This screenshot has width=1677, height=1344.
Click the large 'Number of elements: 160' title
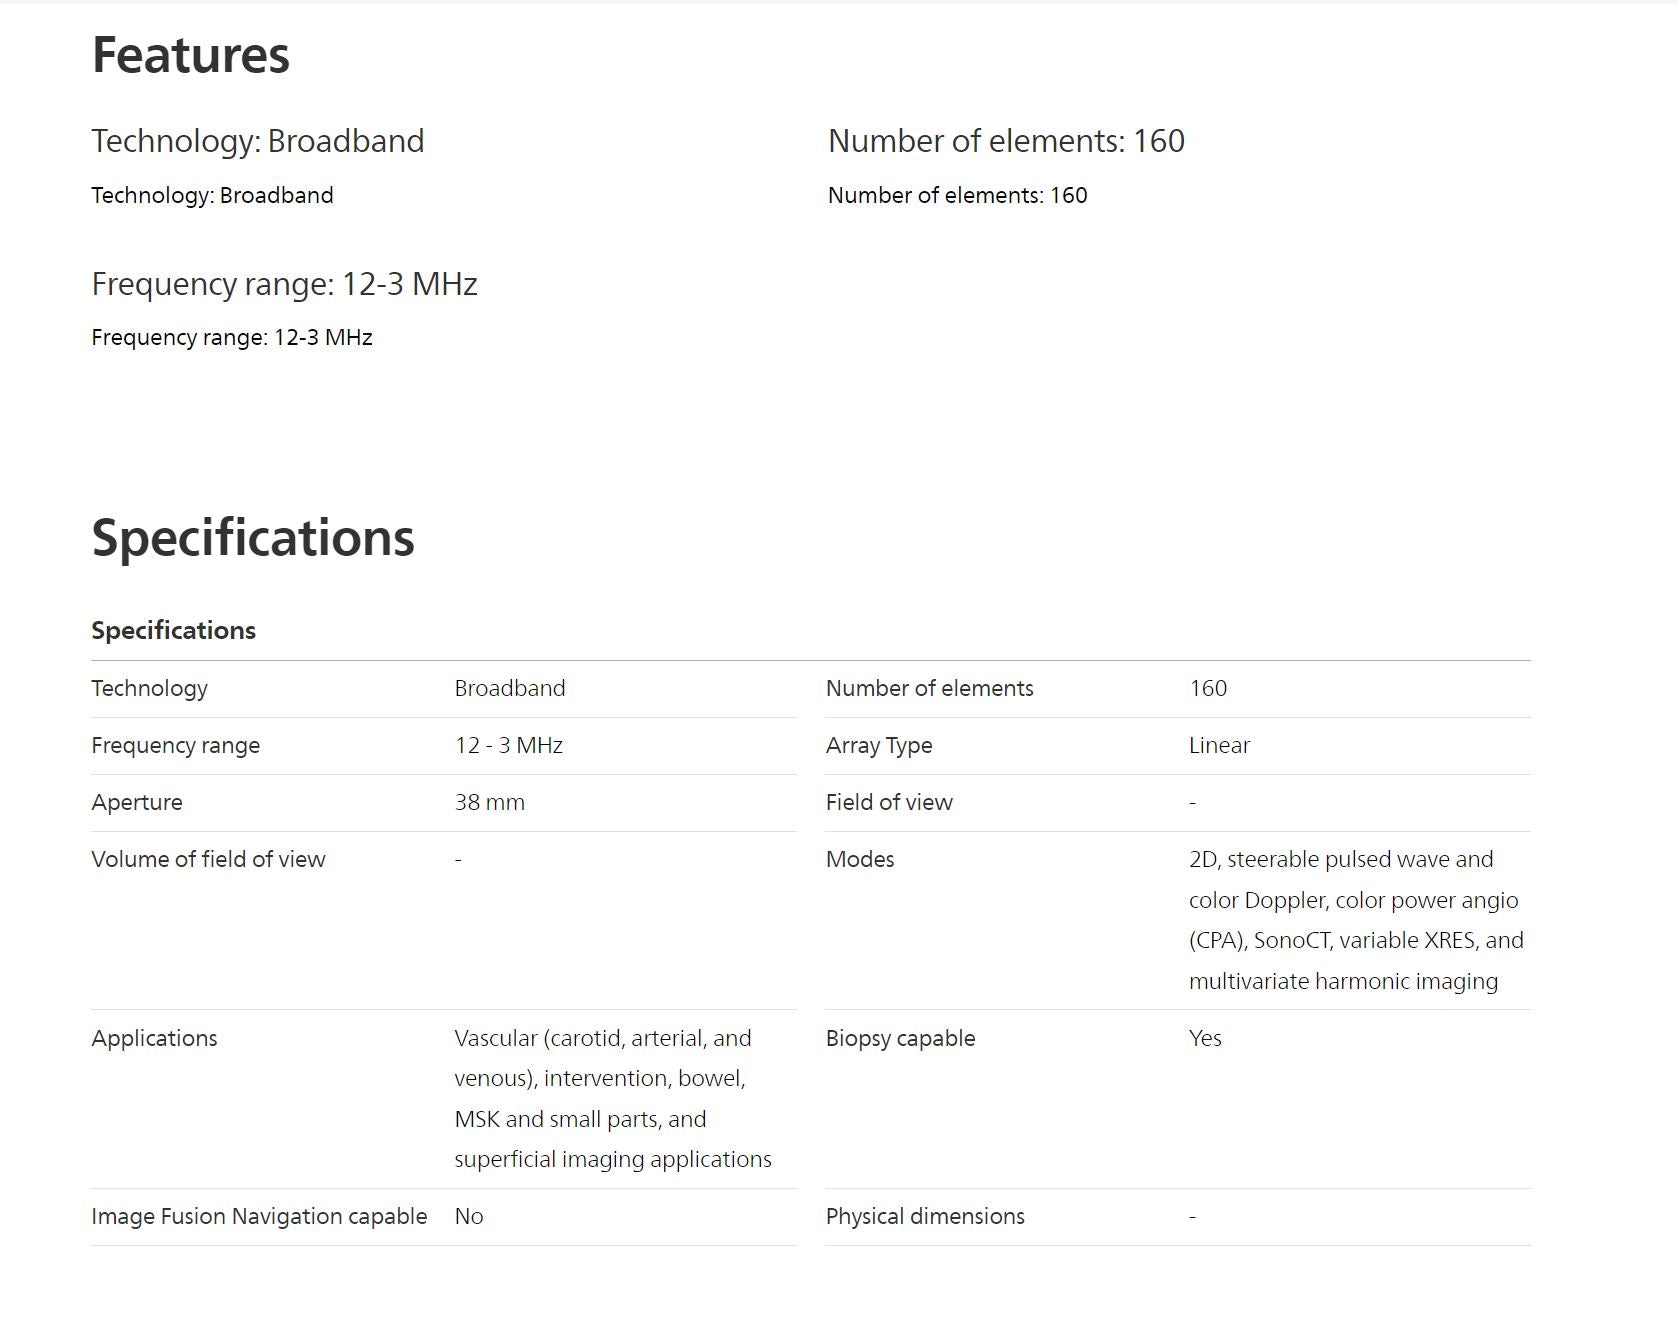1006,141
